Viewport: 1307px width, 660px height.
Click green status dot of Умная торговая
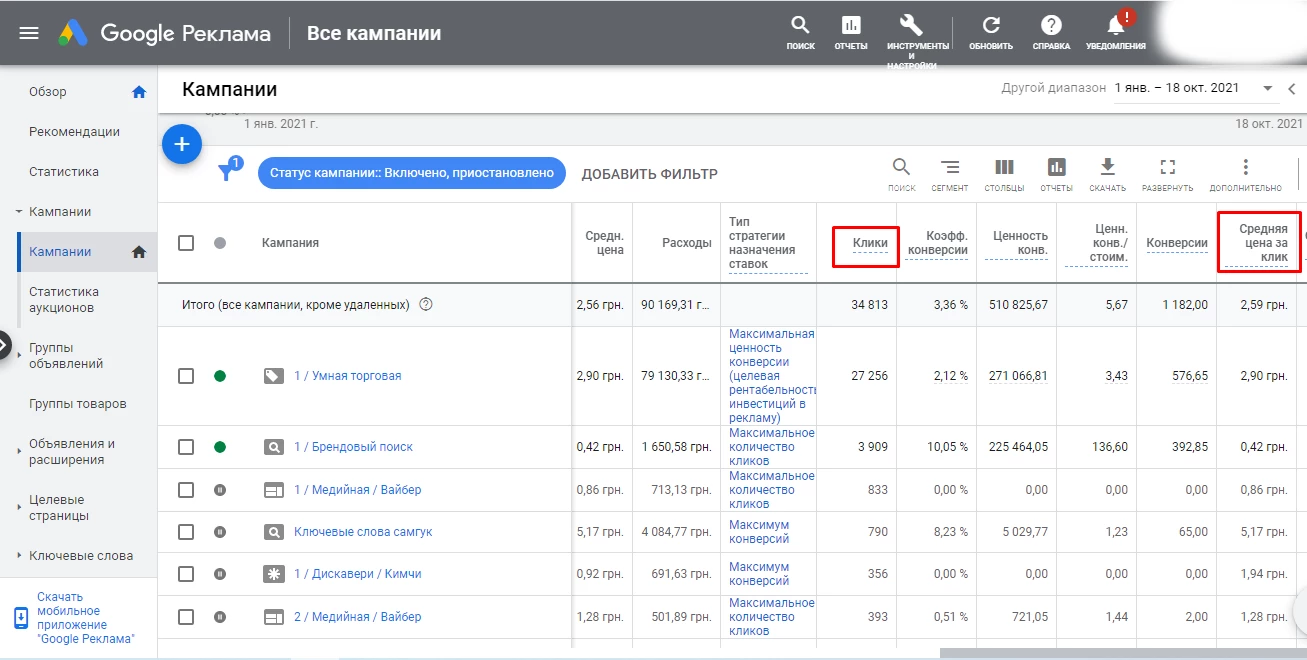(x=220, y=376)
